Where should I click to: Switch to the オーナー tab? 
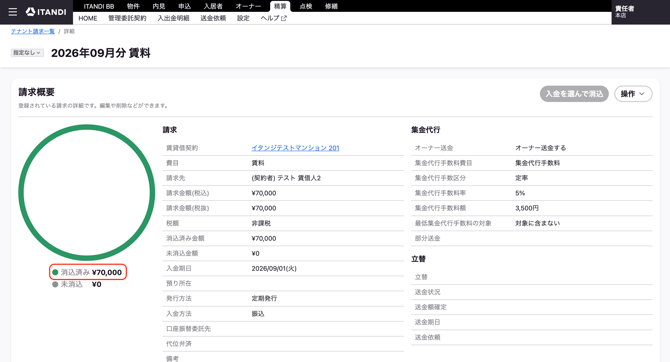pyautogui.click(x=248, y=6)
